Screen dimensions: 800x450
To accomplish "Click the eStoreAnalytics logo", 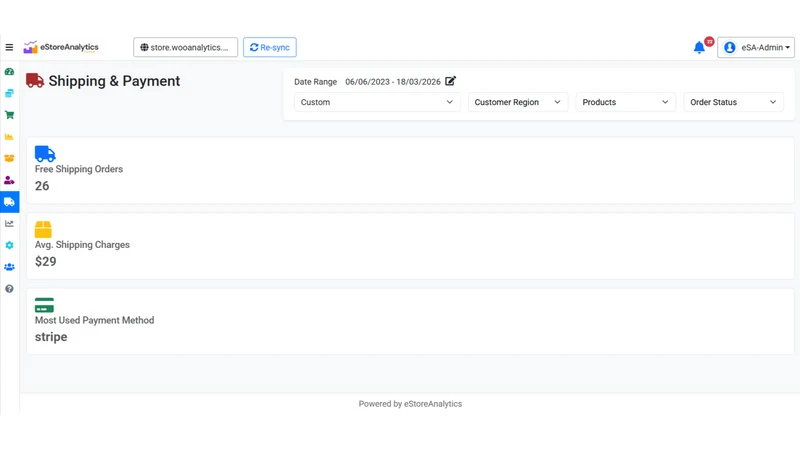I will [x=61, y=47].
